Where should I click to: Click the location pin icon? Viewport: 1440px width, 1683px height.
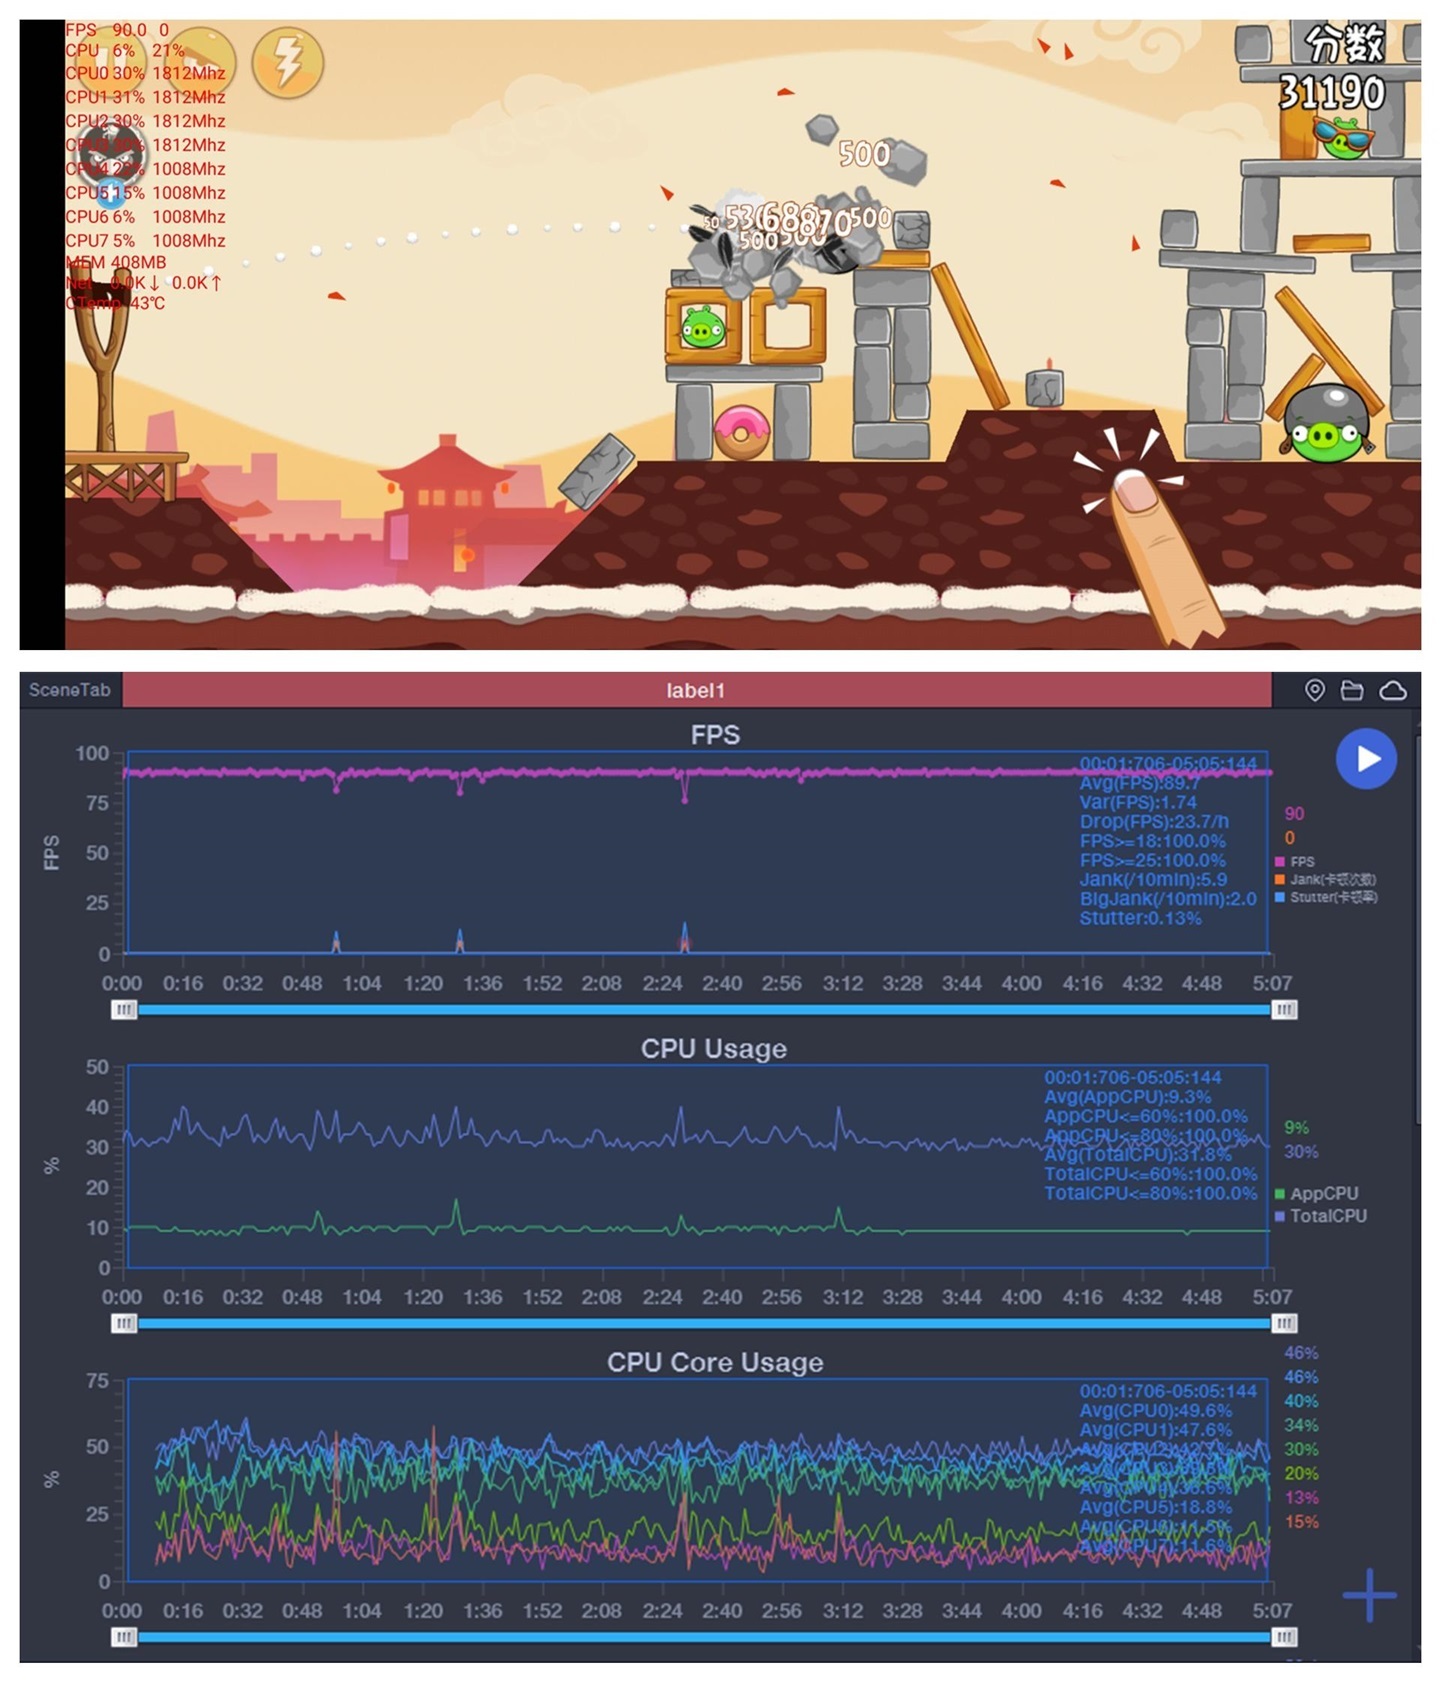click(1315, 690)
